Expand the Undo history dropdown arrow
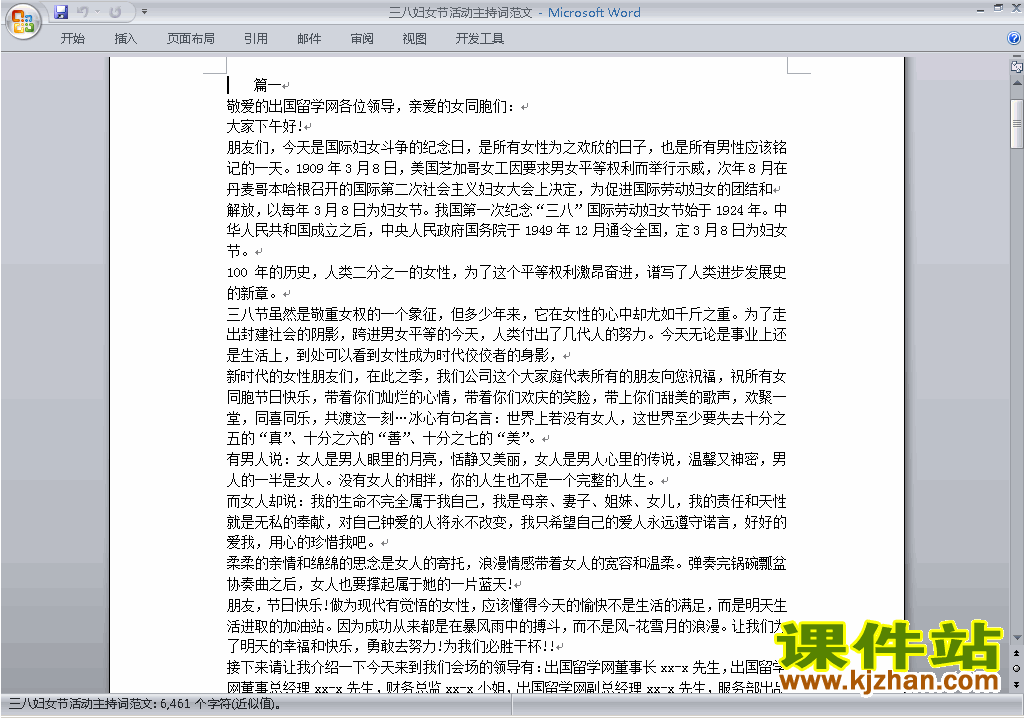 97,12
